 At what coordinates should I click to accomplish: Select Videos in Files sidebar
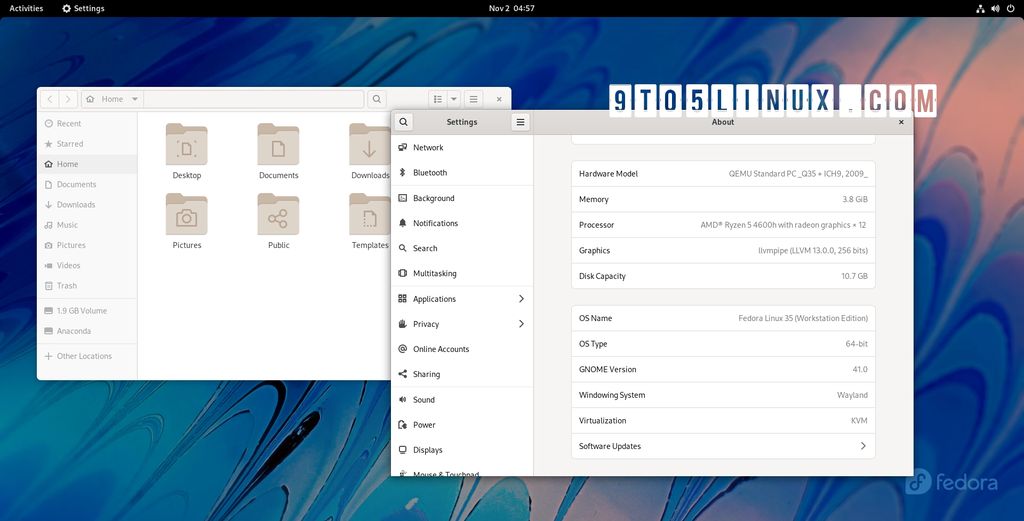click(x=87, y=265)
